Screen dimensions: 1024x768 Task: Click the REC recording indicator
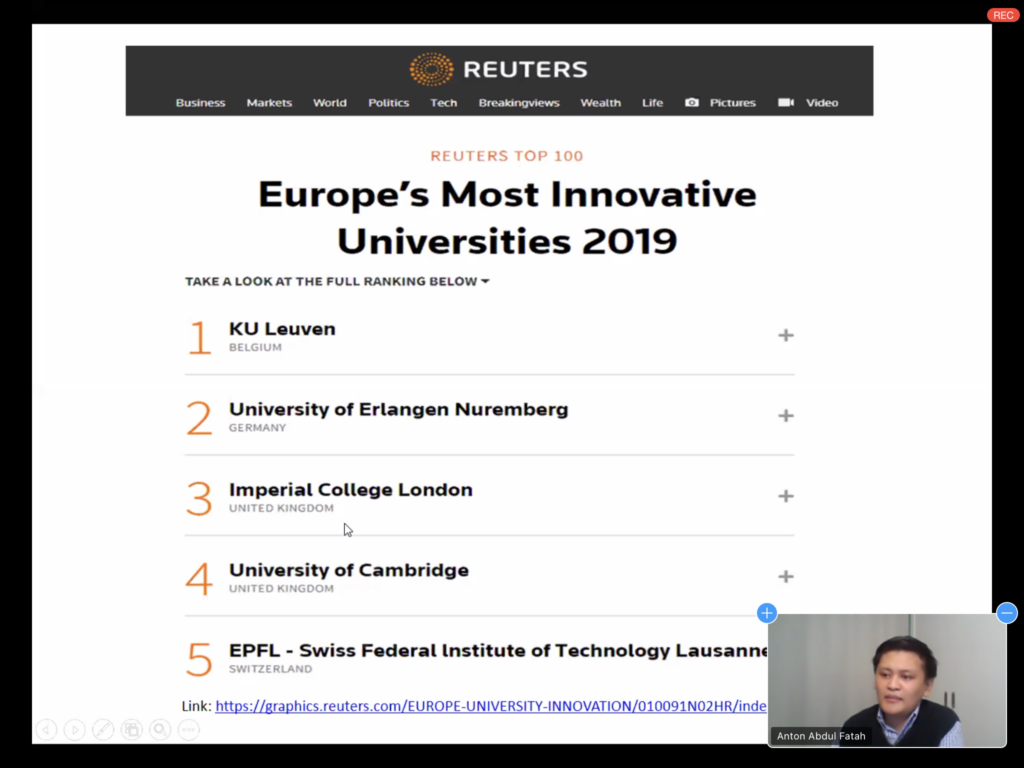coord(1002,15)
